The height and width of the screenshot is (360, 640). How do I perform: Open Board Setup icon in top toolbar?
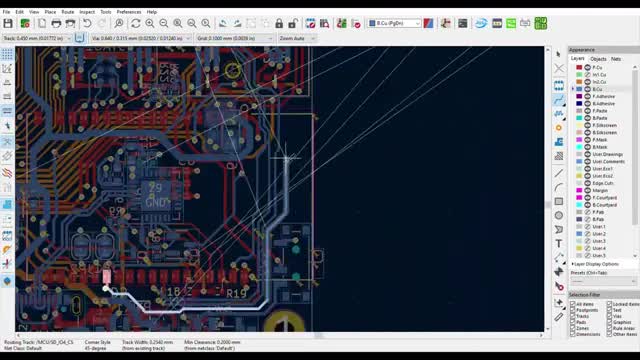pos(25,23)
